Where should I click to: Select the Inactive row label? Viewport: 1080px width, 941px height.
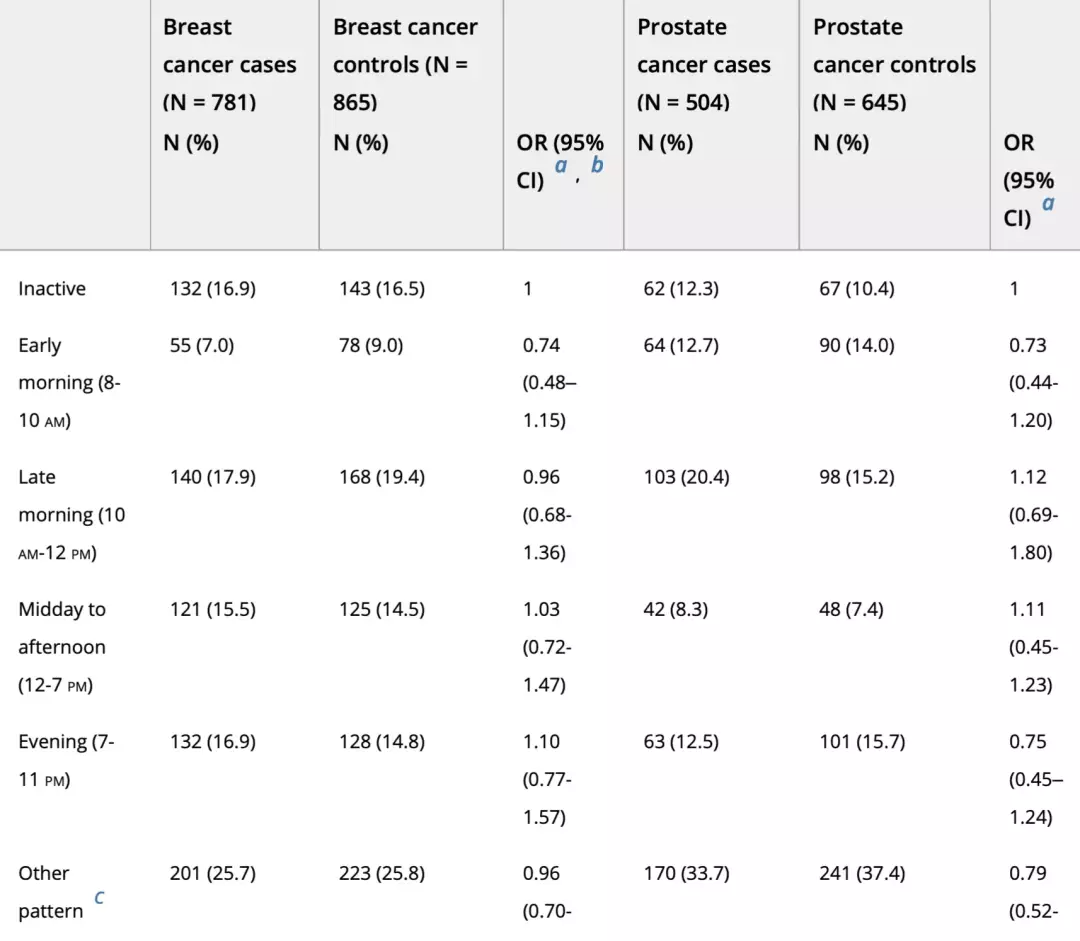(52, 289)
